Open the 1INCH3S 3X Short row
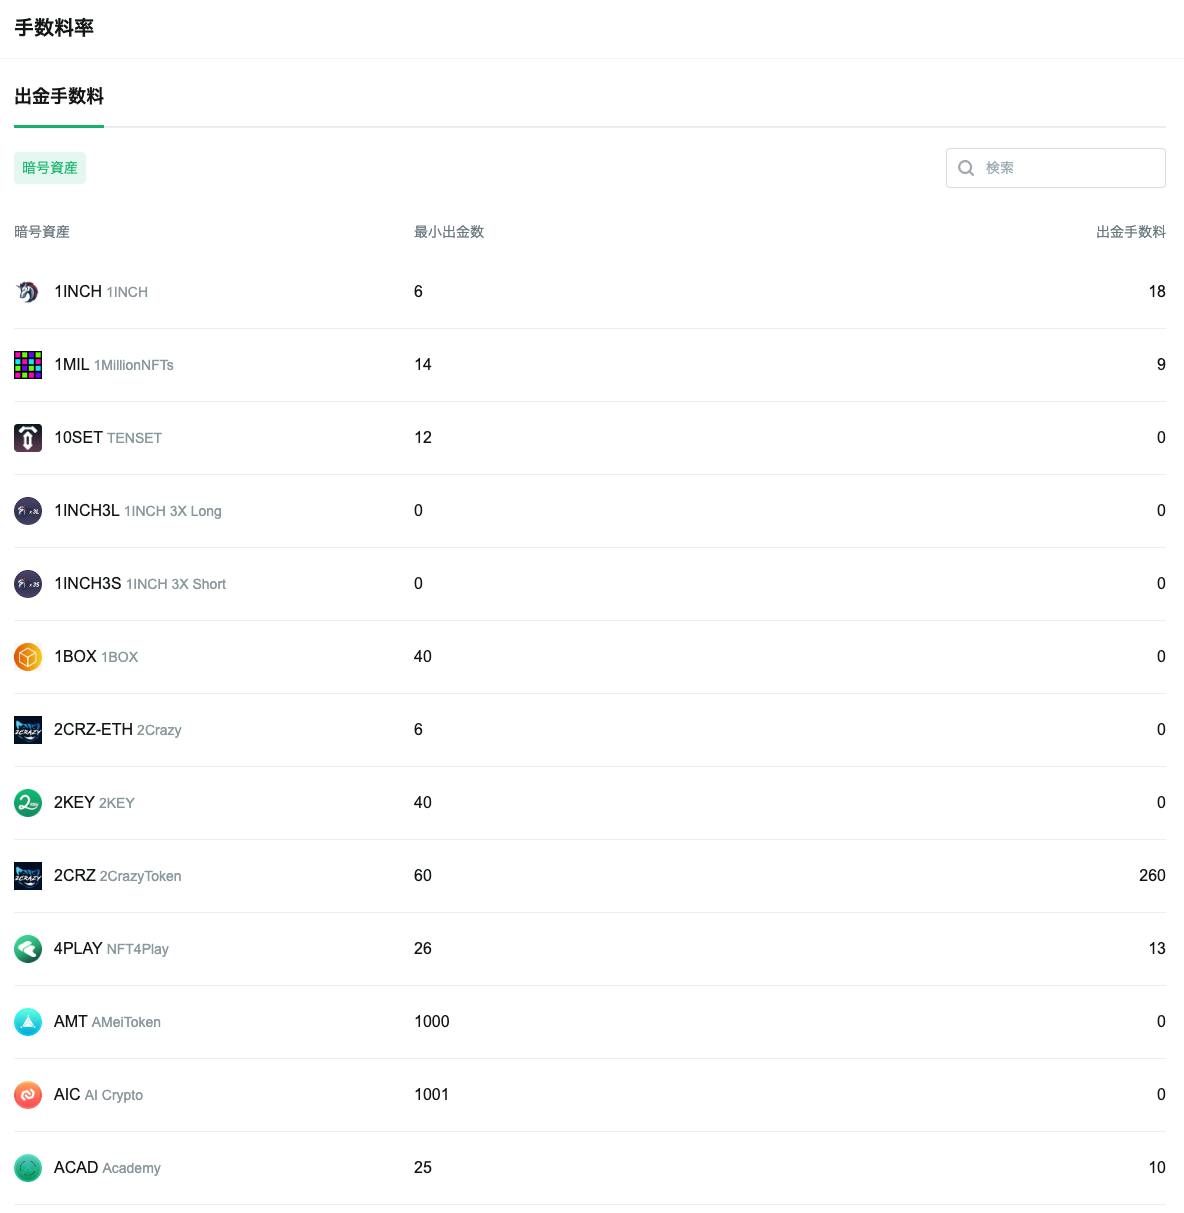1184x1213 pixels. pos(590,584)
